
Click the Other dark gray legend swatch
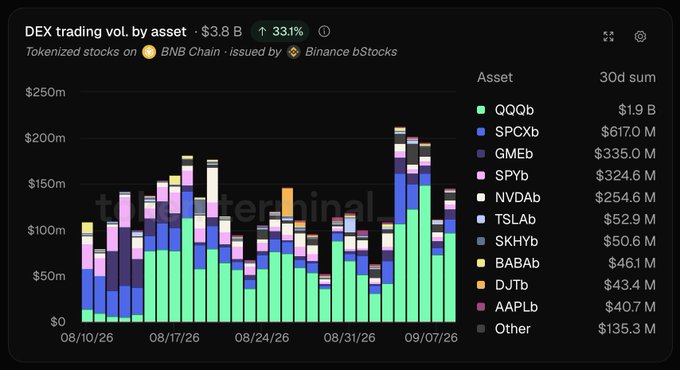point(481,328)
